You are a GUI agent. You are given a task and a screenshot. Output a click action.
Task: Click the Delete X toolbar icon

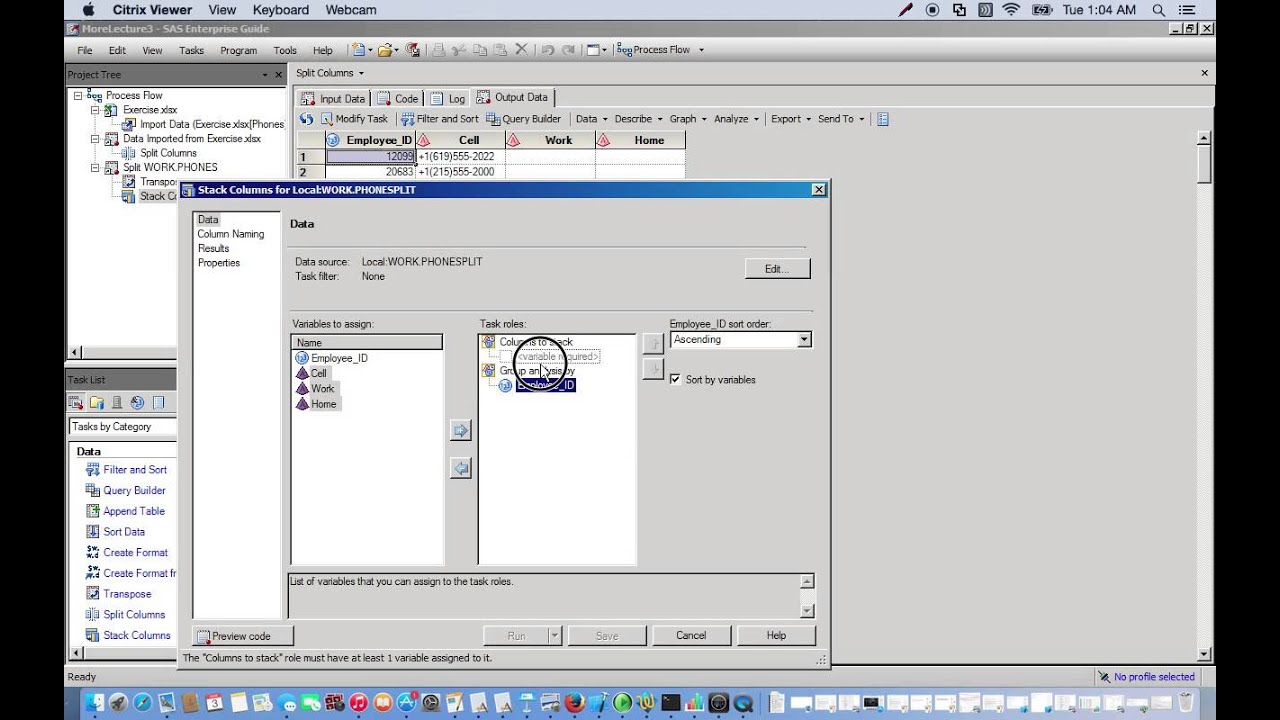coord(521,50)
